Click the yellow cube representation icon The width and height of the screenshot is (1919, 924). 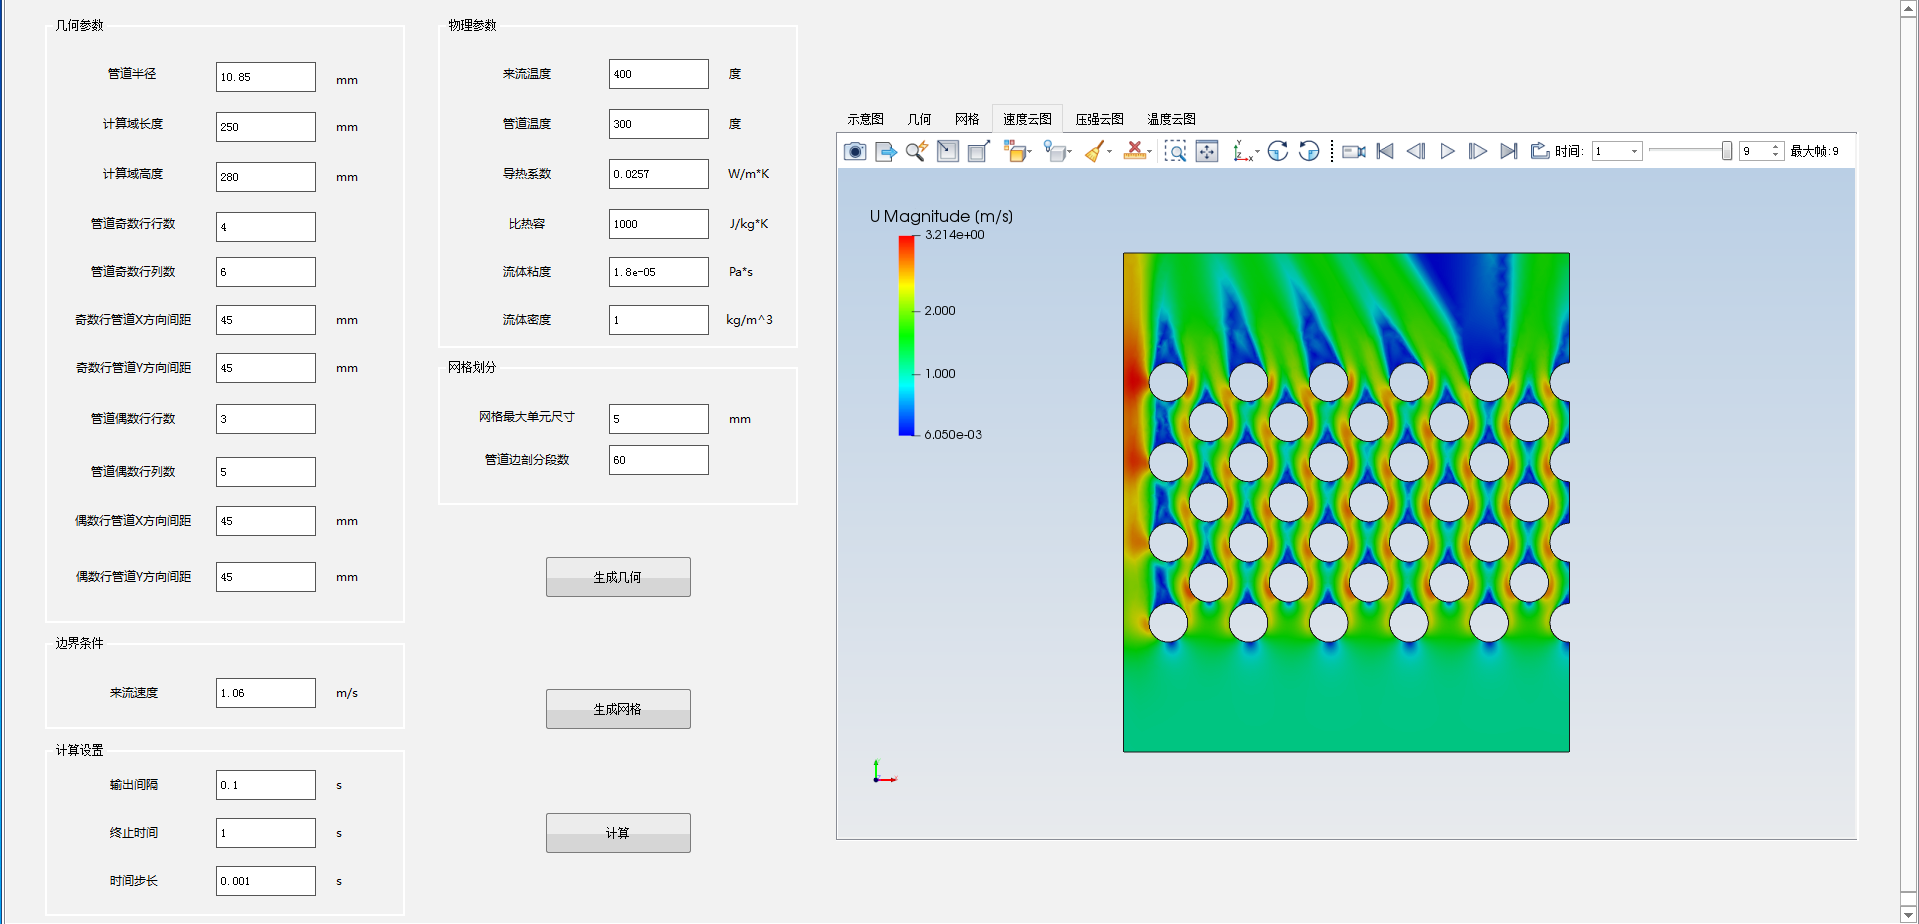pos(1015,151)
